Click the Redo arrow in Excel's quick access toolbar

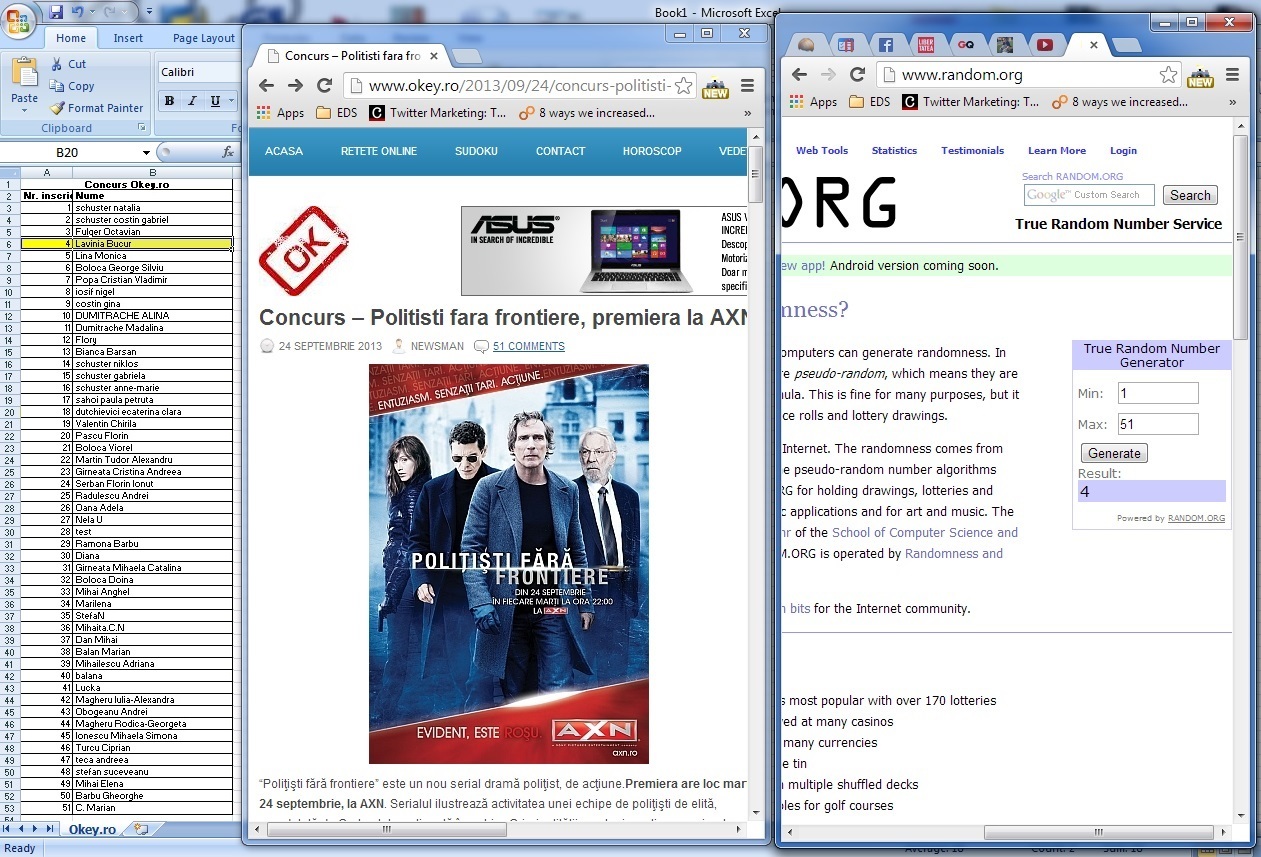point(111,13)
